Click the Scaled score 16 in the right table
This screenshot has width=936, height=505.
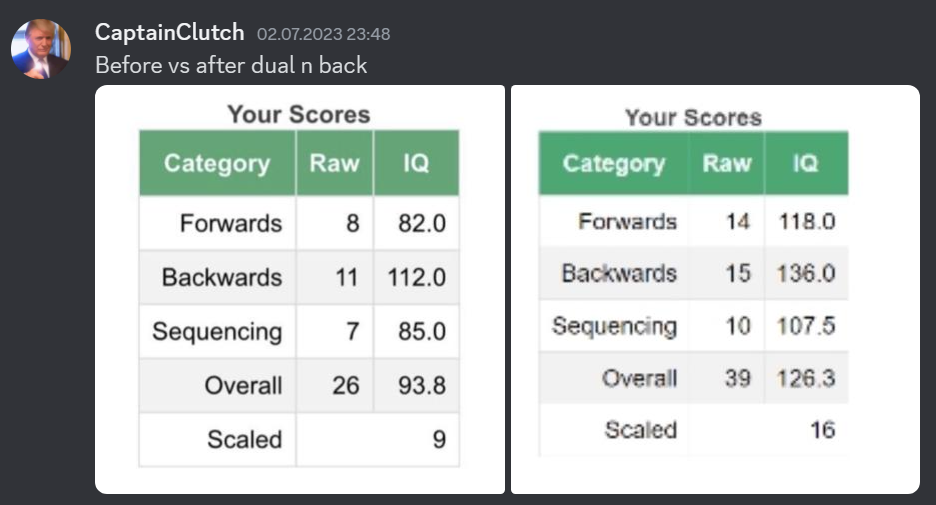[823, 430]
